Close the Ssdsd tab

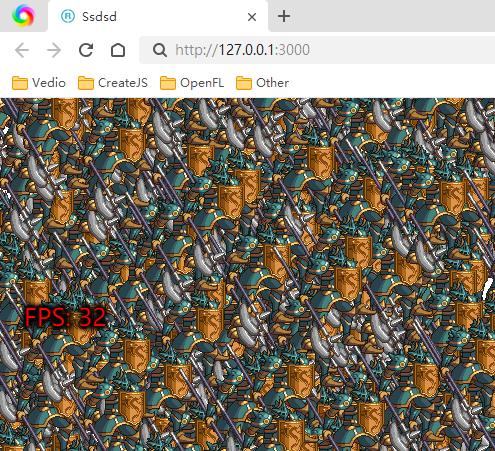pyautogui.click(x=252, y=17)
